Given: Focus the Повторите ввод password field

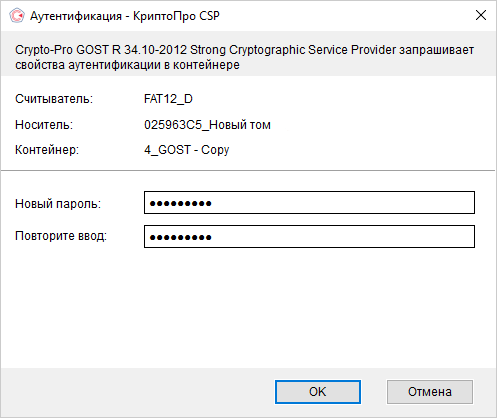Looking at the screenshot, I should coord(309,237).
